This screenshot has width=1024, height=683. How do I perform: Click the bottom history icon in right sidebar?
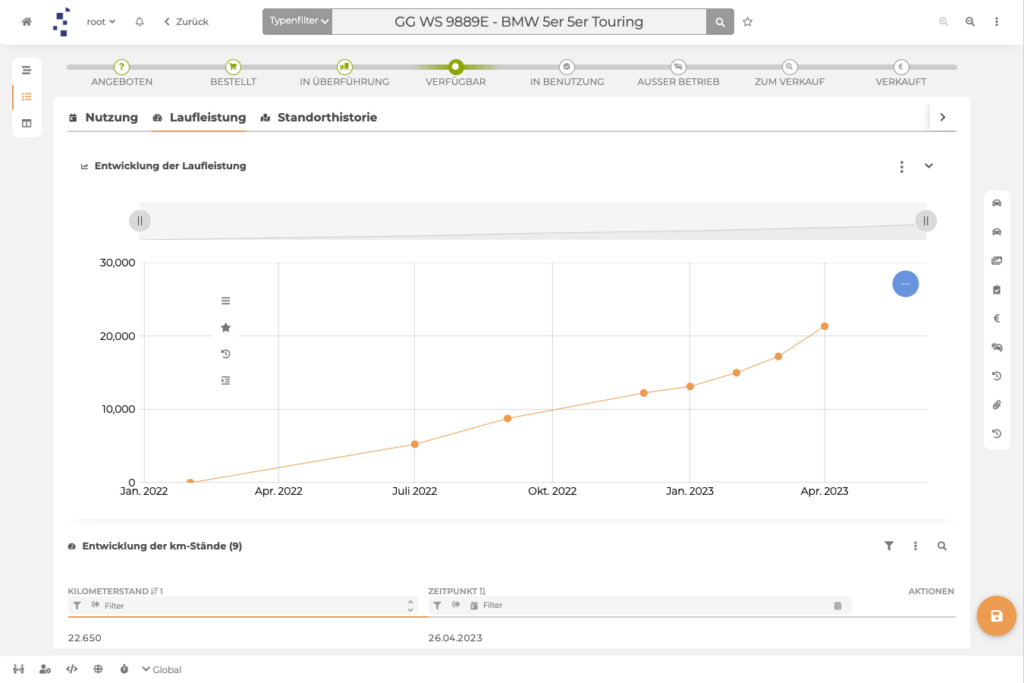tap(997, 434)
